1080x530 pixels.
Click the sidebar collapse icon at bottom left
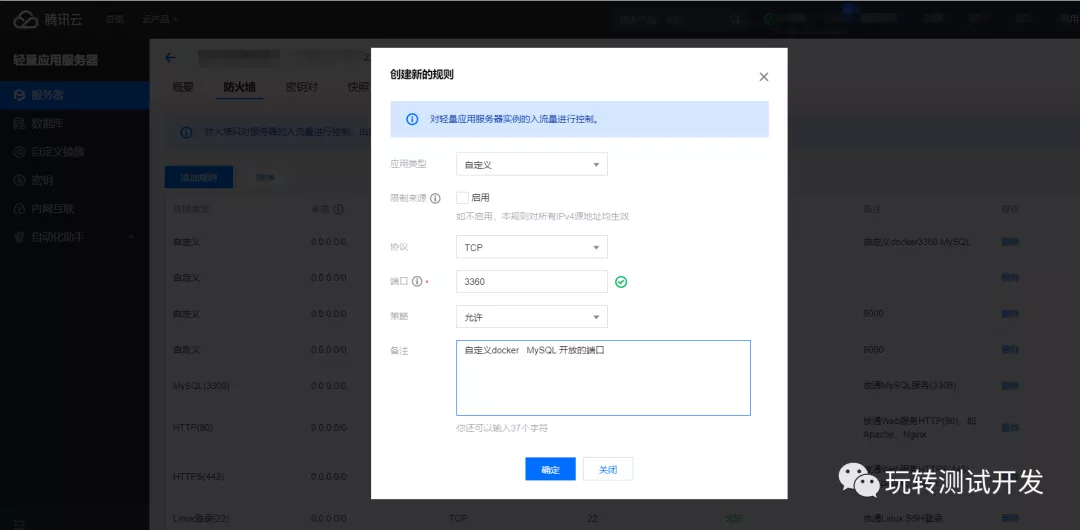[19, 524]
